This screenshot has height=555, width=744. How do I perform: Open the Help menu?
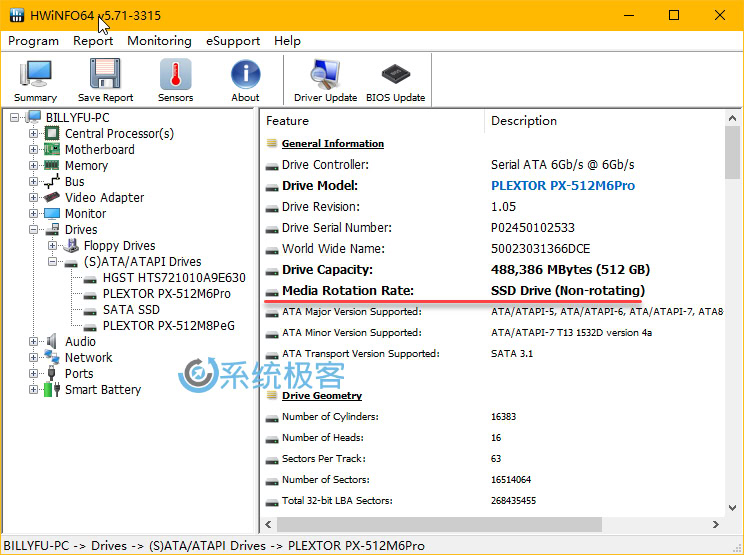tap(287, 41)
